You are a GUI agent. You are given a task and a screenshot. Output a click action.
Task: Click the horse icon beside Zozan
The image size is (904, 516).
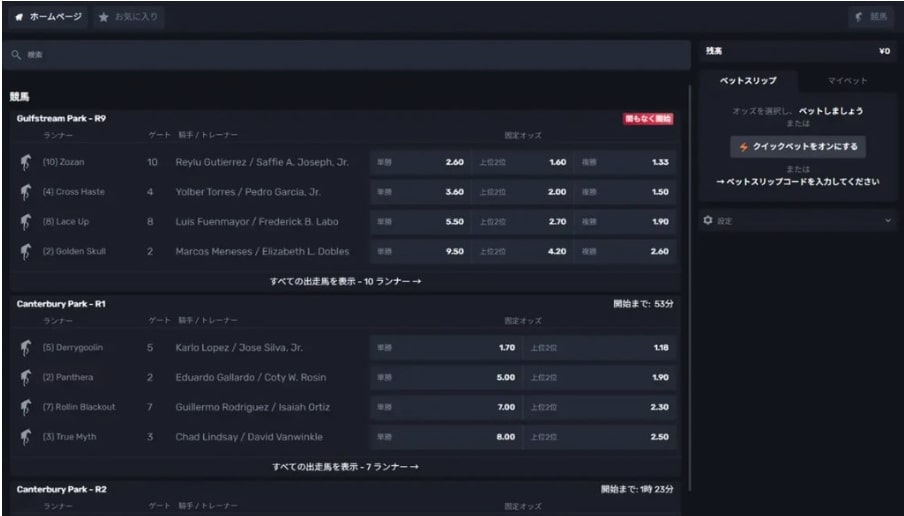[25, 163]
